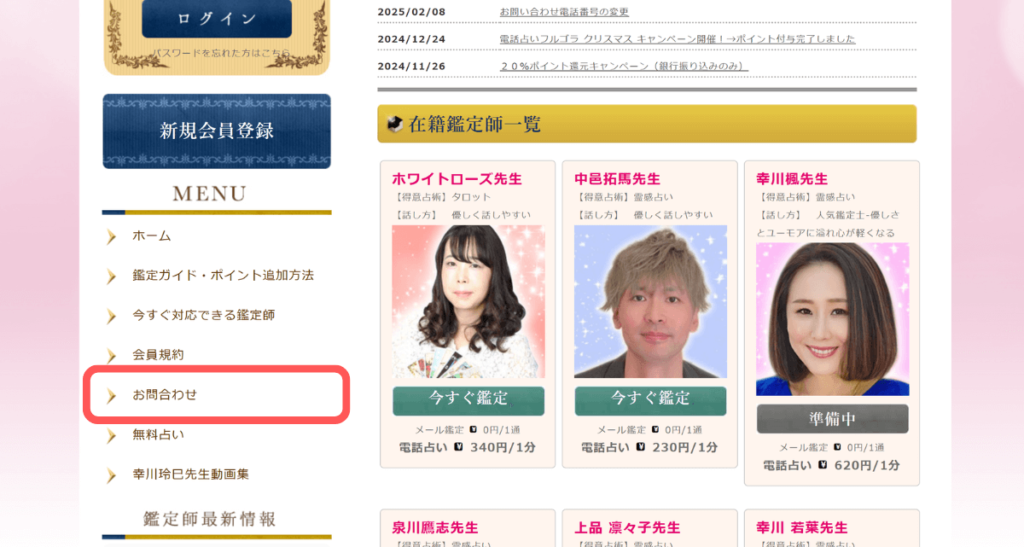Image resolution: width=1024 pixels, height=547 pixels.
Task: Open 鑑定ガイド・ポイント追加方法 menu item
Action: (x=230, y=275)
